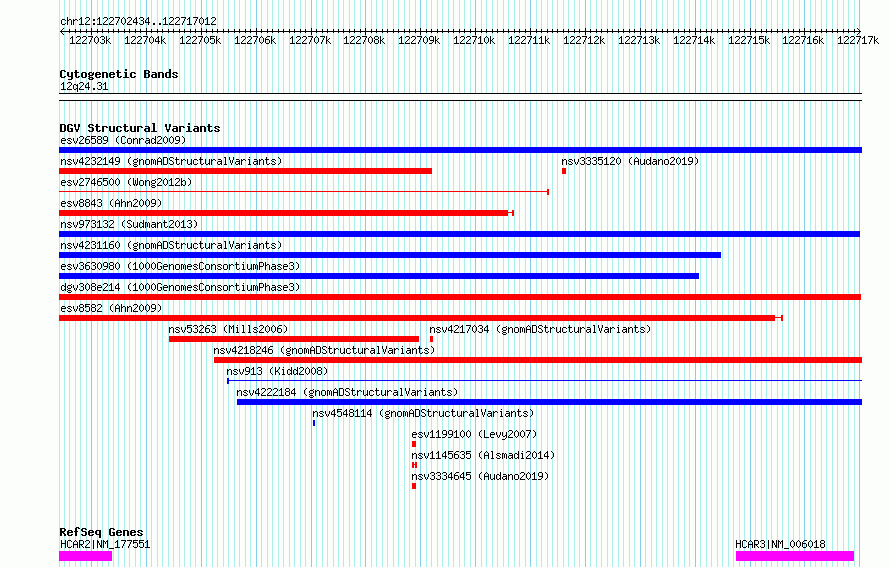Image resolution: width=890 pixels, height=567 pixels.
Task: Click the blue nsv4231160 variant bar
Action: point(390,255)
